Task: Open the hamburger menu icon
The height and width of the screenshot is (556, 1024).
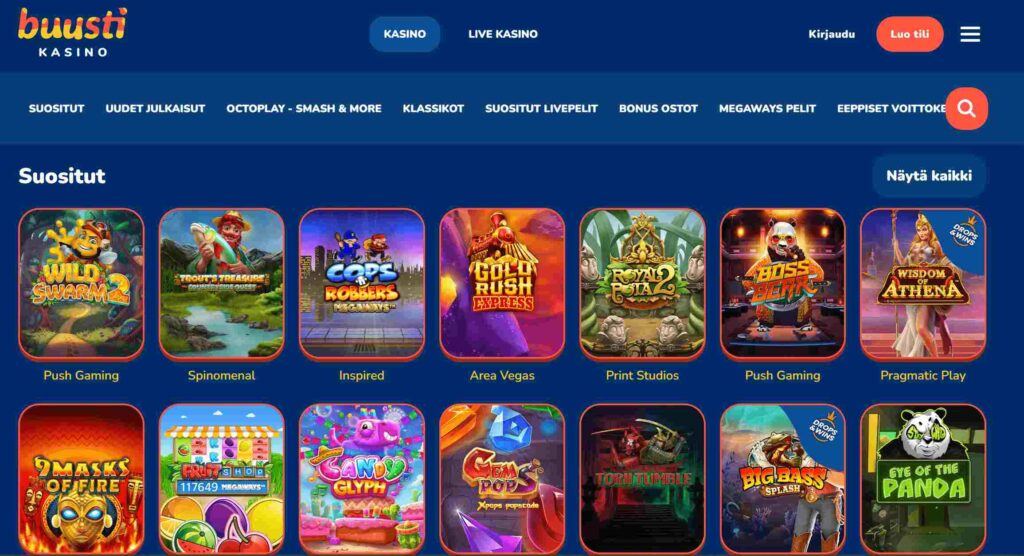Action: click(970, 34)
